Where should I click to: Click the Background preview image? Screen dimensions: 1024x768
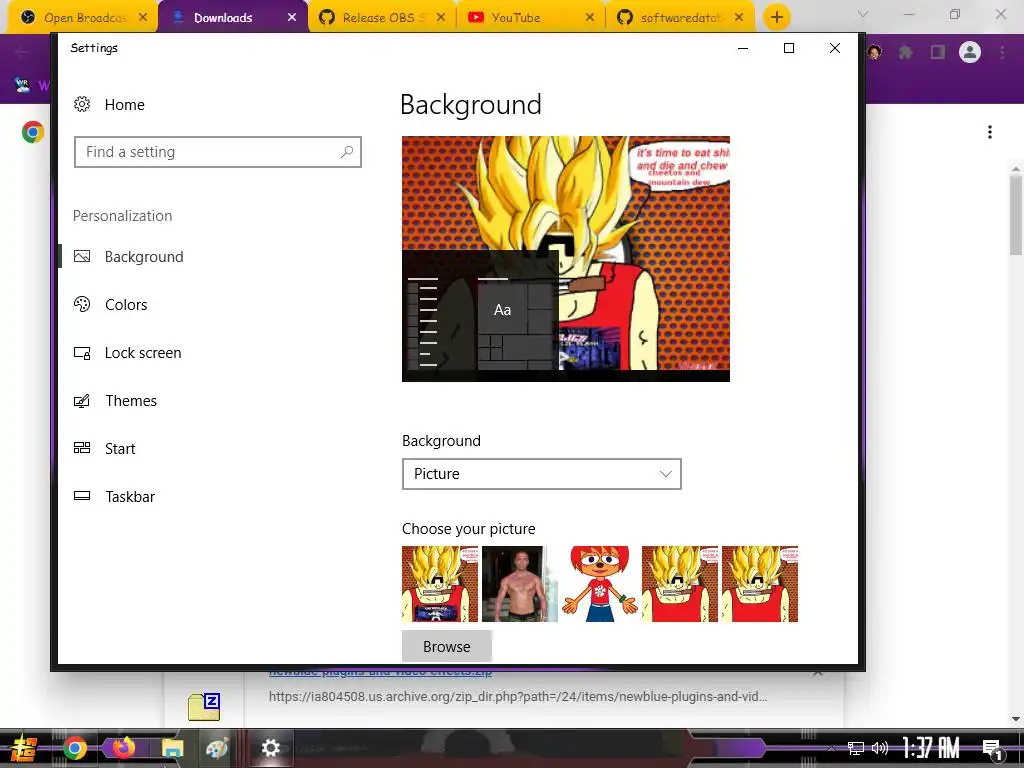click(x=566, y=259)
